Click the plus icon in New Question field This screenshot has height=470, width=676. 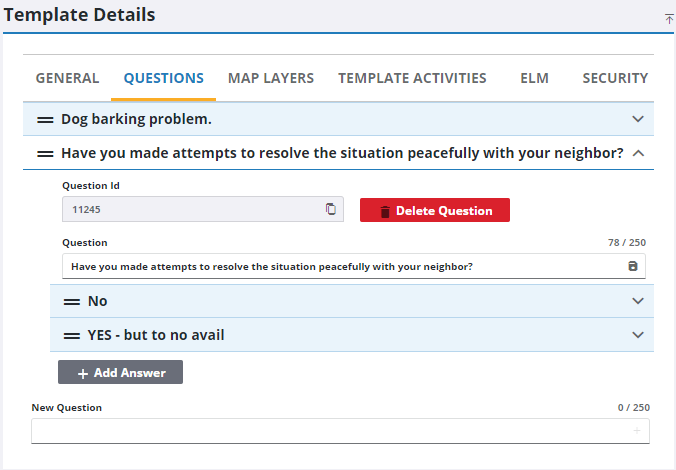(x=637, y=431)
